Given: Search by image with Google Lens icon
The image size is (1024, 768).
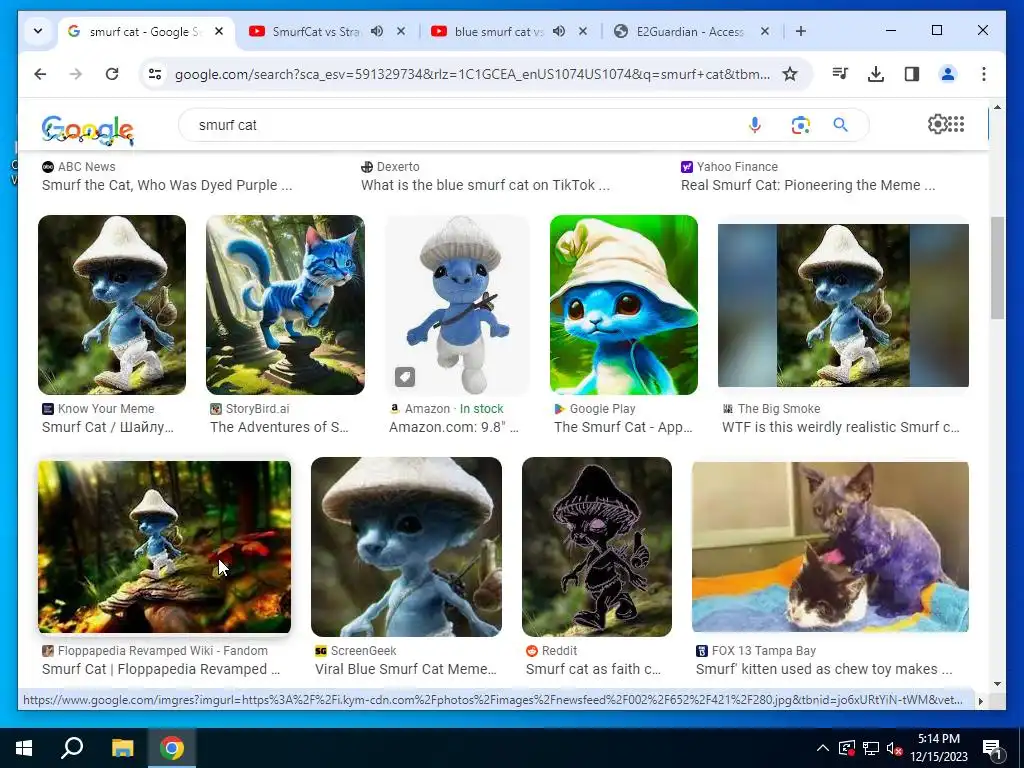Looking at the screenshot, I should point(801,125).
